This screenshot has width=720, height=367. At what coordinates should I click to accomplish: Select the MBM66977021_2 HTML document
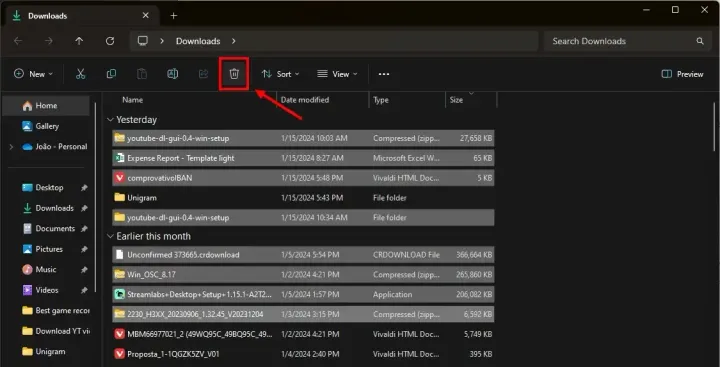click(303, 334)
